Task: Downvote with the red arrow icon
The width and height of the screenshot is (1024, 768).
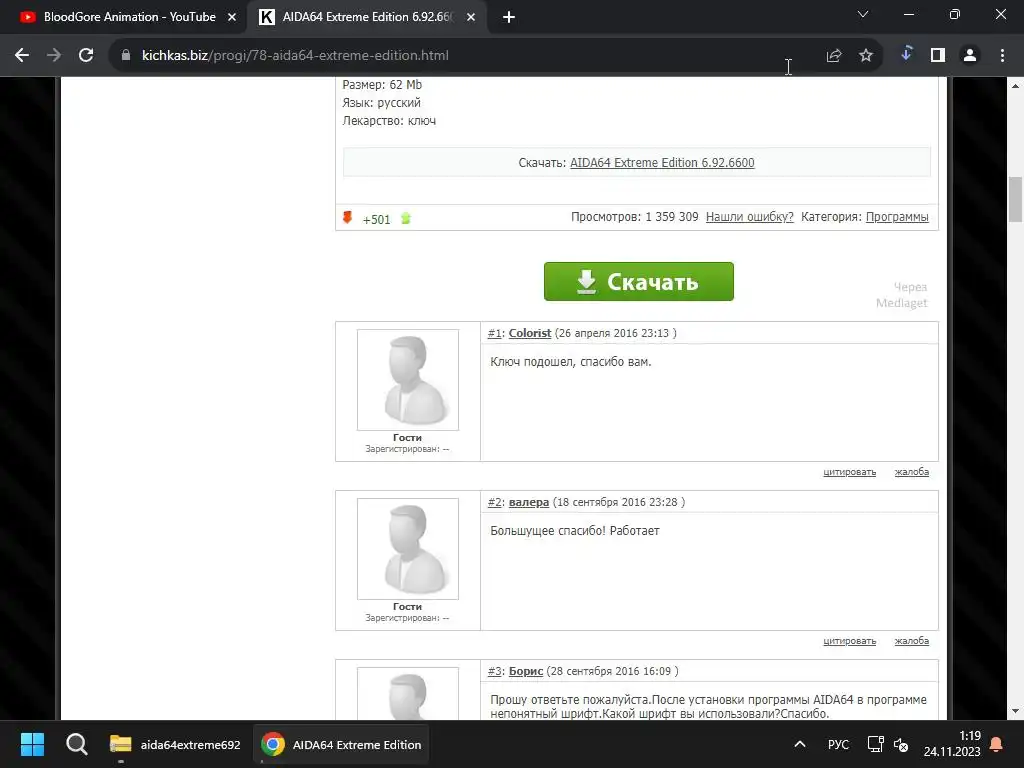Action: [x=347, y=217]
